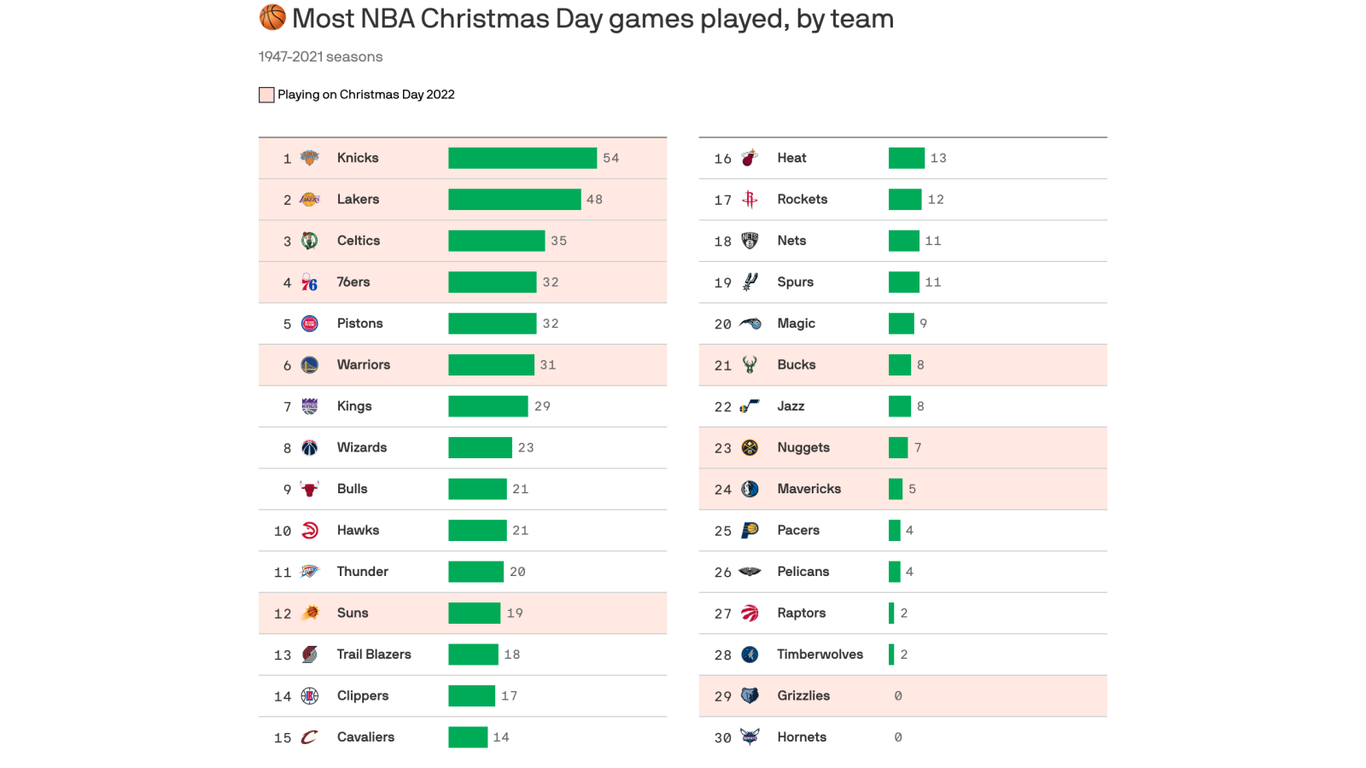
Task: Click the Hornets team logo
Action: point(750,737)
